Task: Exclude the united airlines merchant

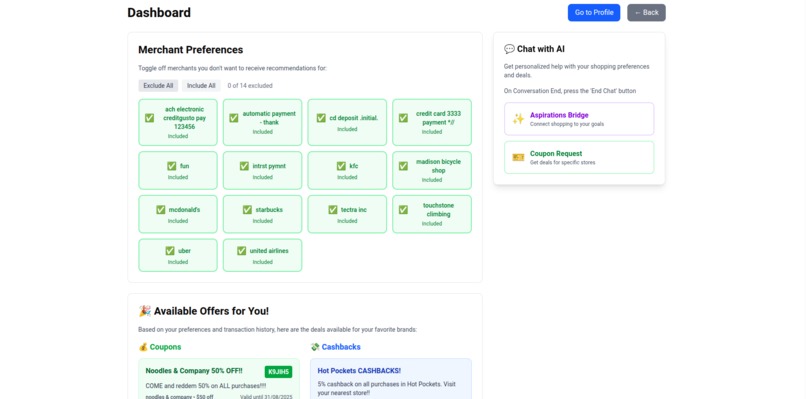Action: coord(262,255)
